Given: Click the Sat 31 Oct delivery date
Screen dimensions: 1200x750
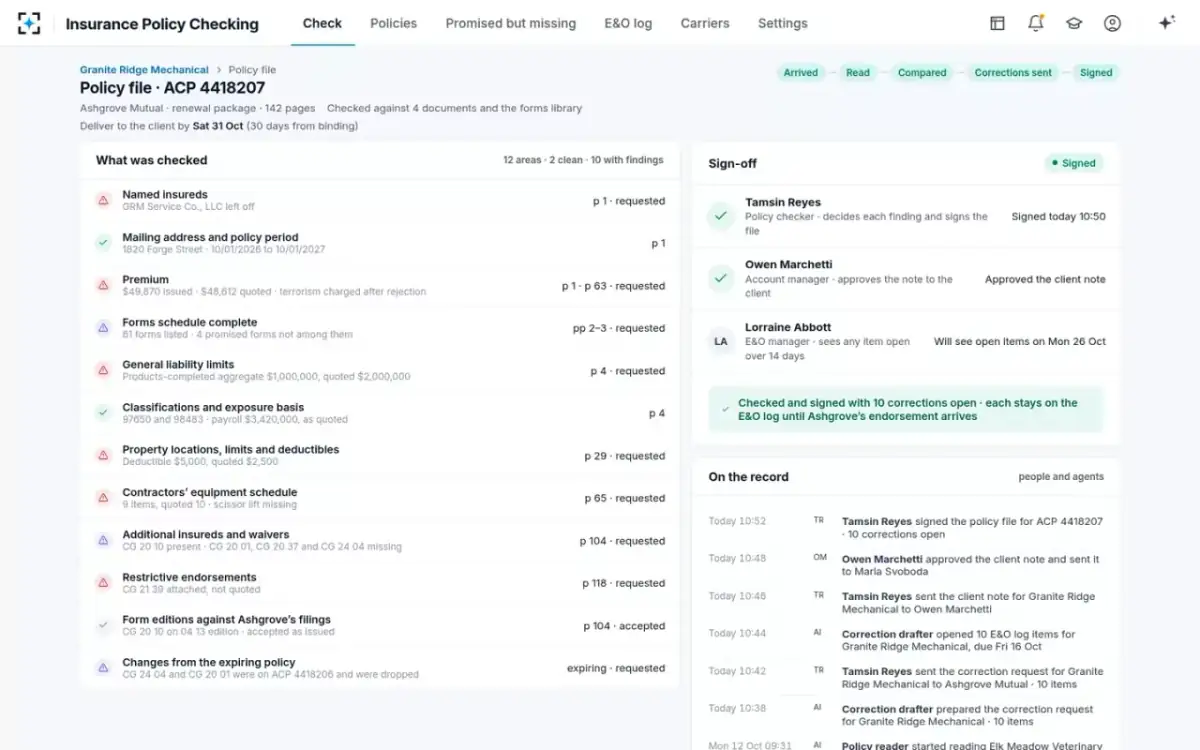Looking at the screenshot, I should click(217, 126).
